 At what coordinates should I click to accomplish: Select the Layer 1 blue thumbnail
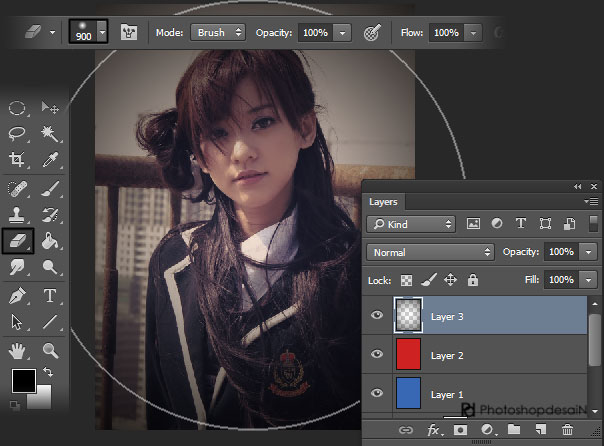409,392
